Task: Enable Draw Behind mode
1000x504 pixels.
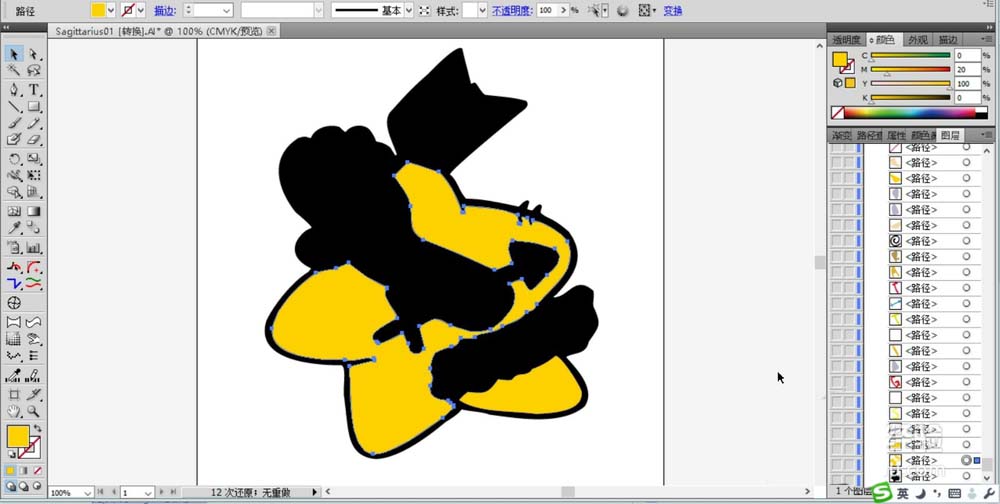Action: pos(24,485)
